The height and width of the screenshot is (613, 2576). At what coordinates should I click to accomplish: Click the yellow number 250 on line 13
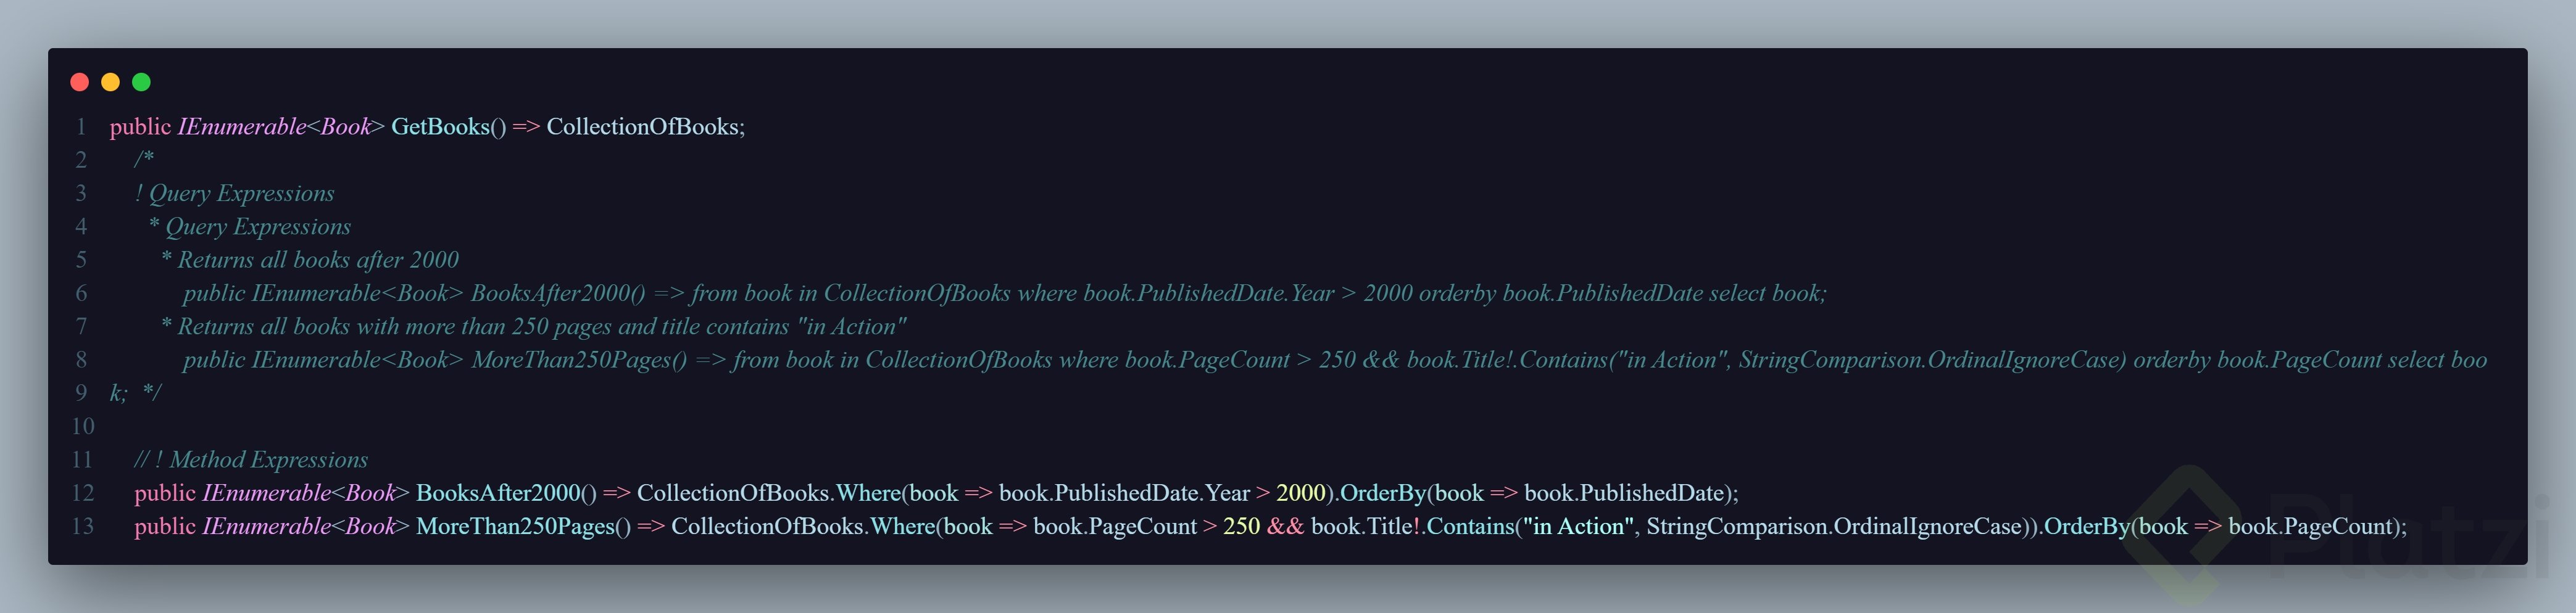tap(1241, 527)
